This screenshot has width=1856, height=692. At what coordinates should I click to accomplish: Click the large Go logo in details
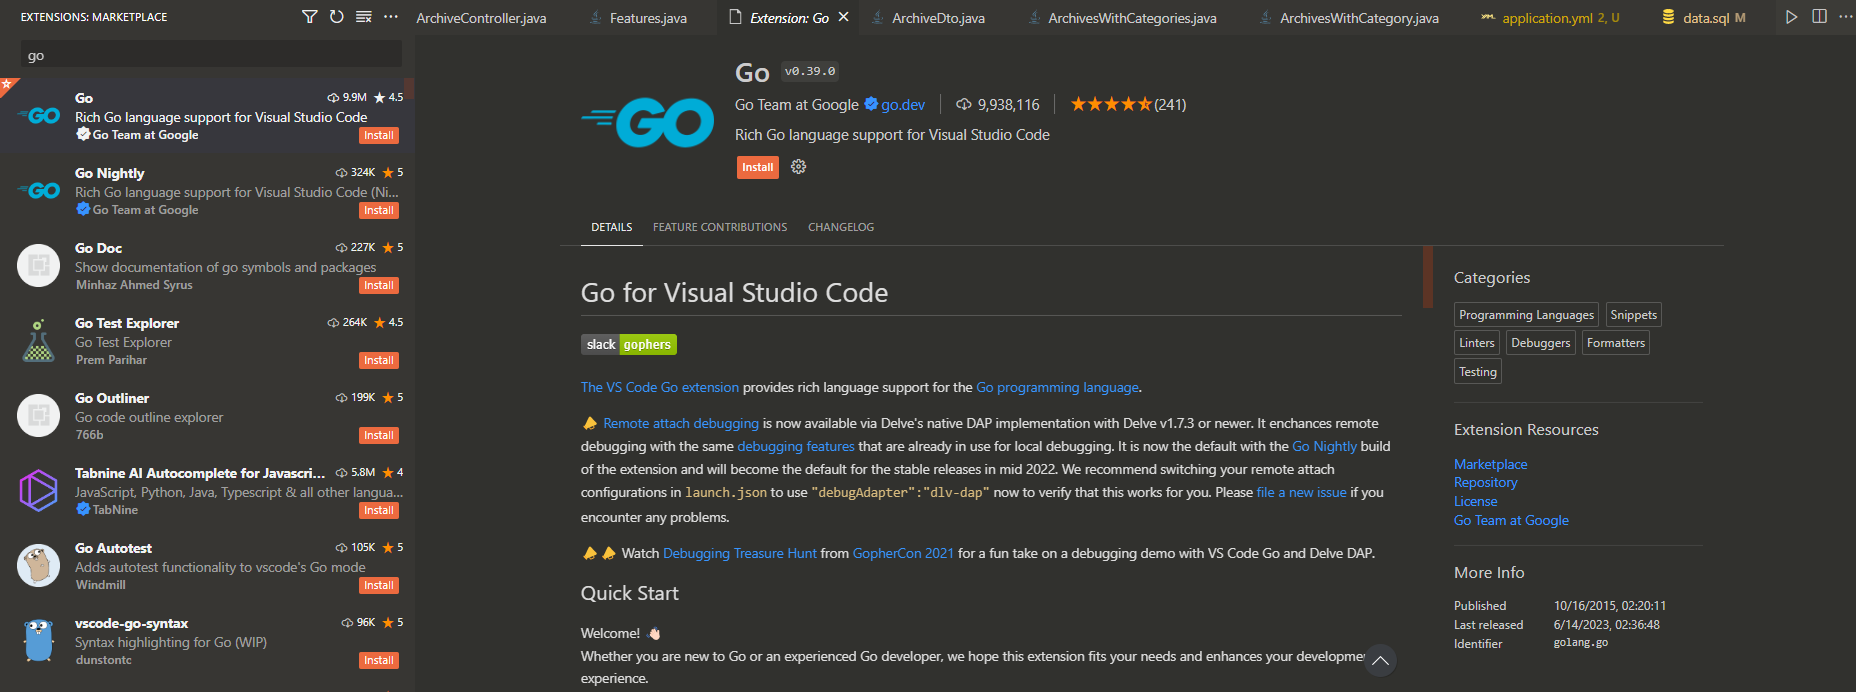click(x=648, y=123)
